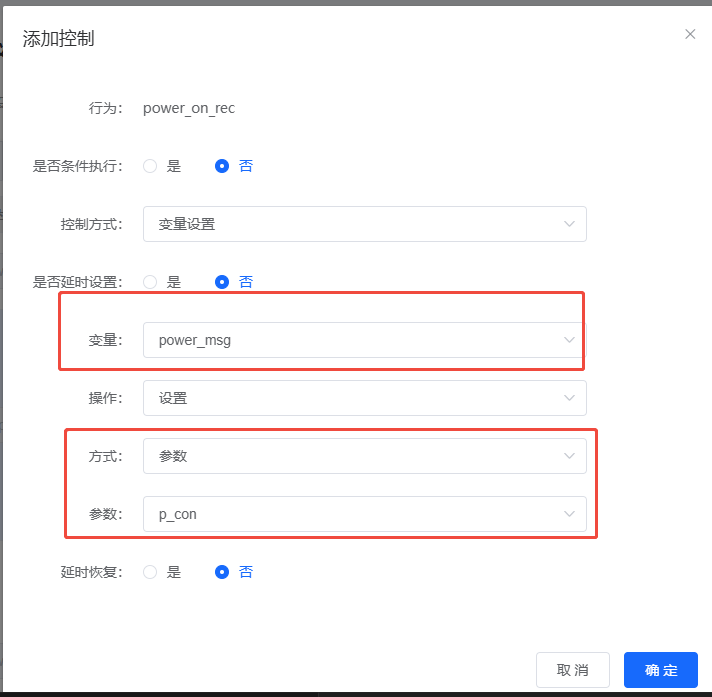Confirm with the 确定 button
This screenshot has width=712, height=697.
[x=661, y=670]
